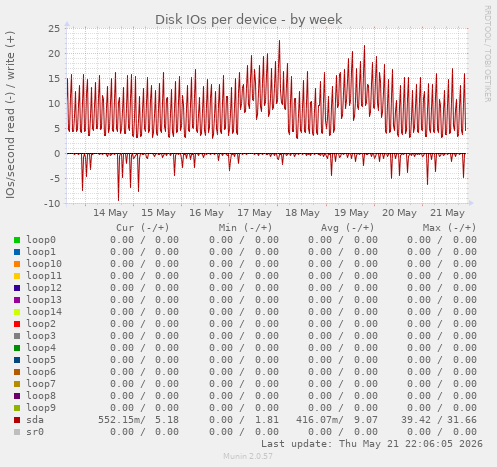Select the loop2 legend label
The image size is (497, 467).
click(x=41, y=324)
